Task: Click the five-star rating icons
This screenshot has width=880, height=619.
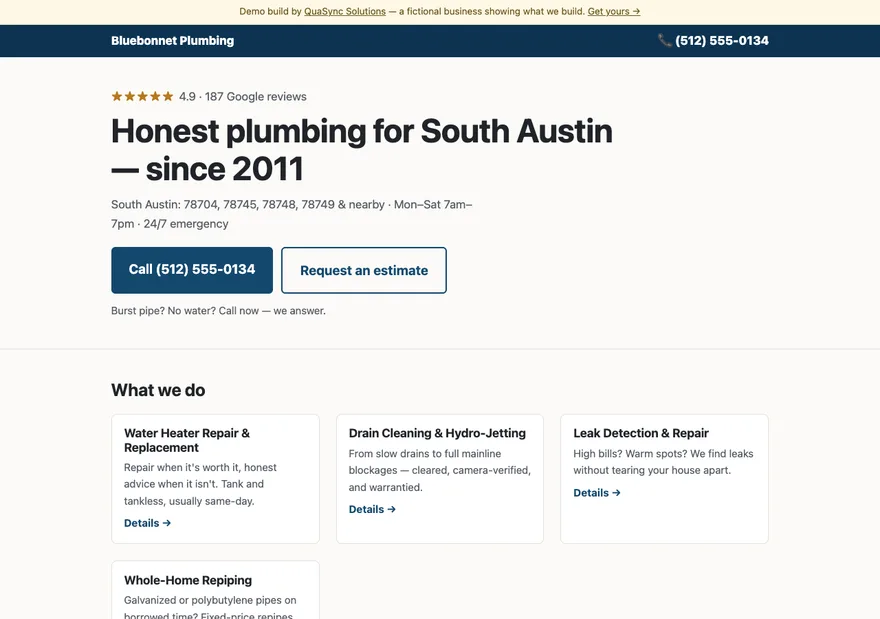Action: click(143, 97)
